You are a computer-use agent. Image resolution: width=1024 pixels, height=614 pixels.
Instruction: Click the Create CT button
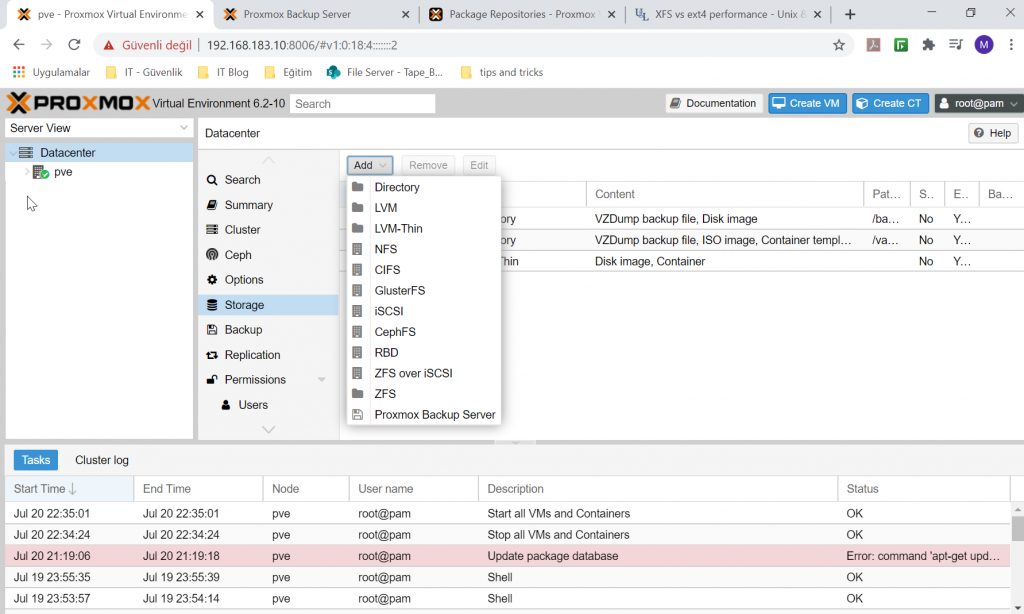click(890, 103)
